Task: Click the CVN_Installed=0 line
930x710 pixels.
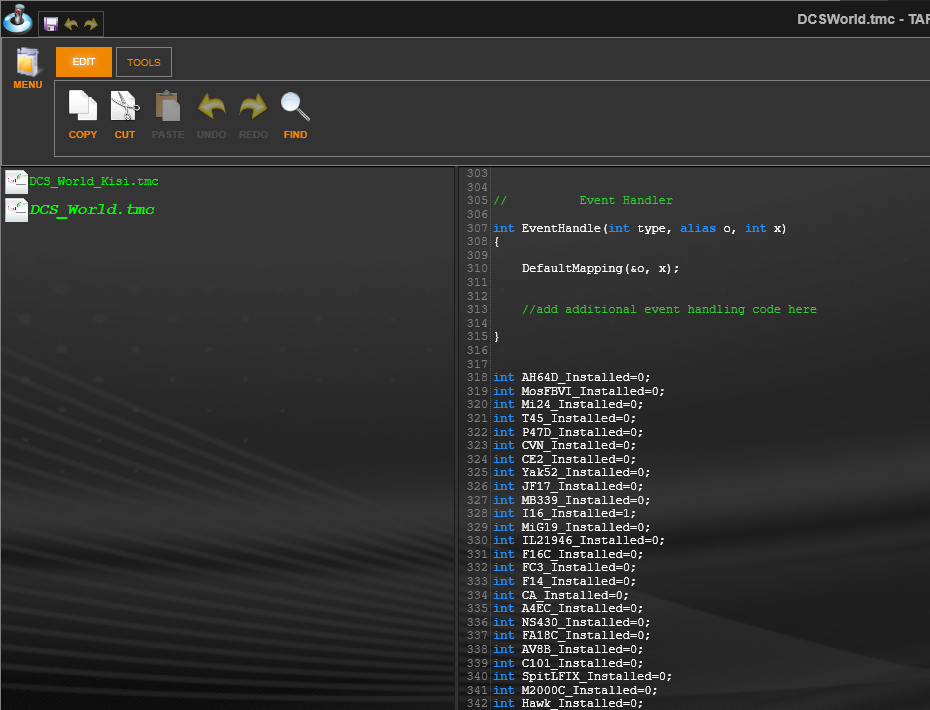Action: point(565,445)
